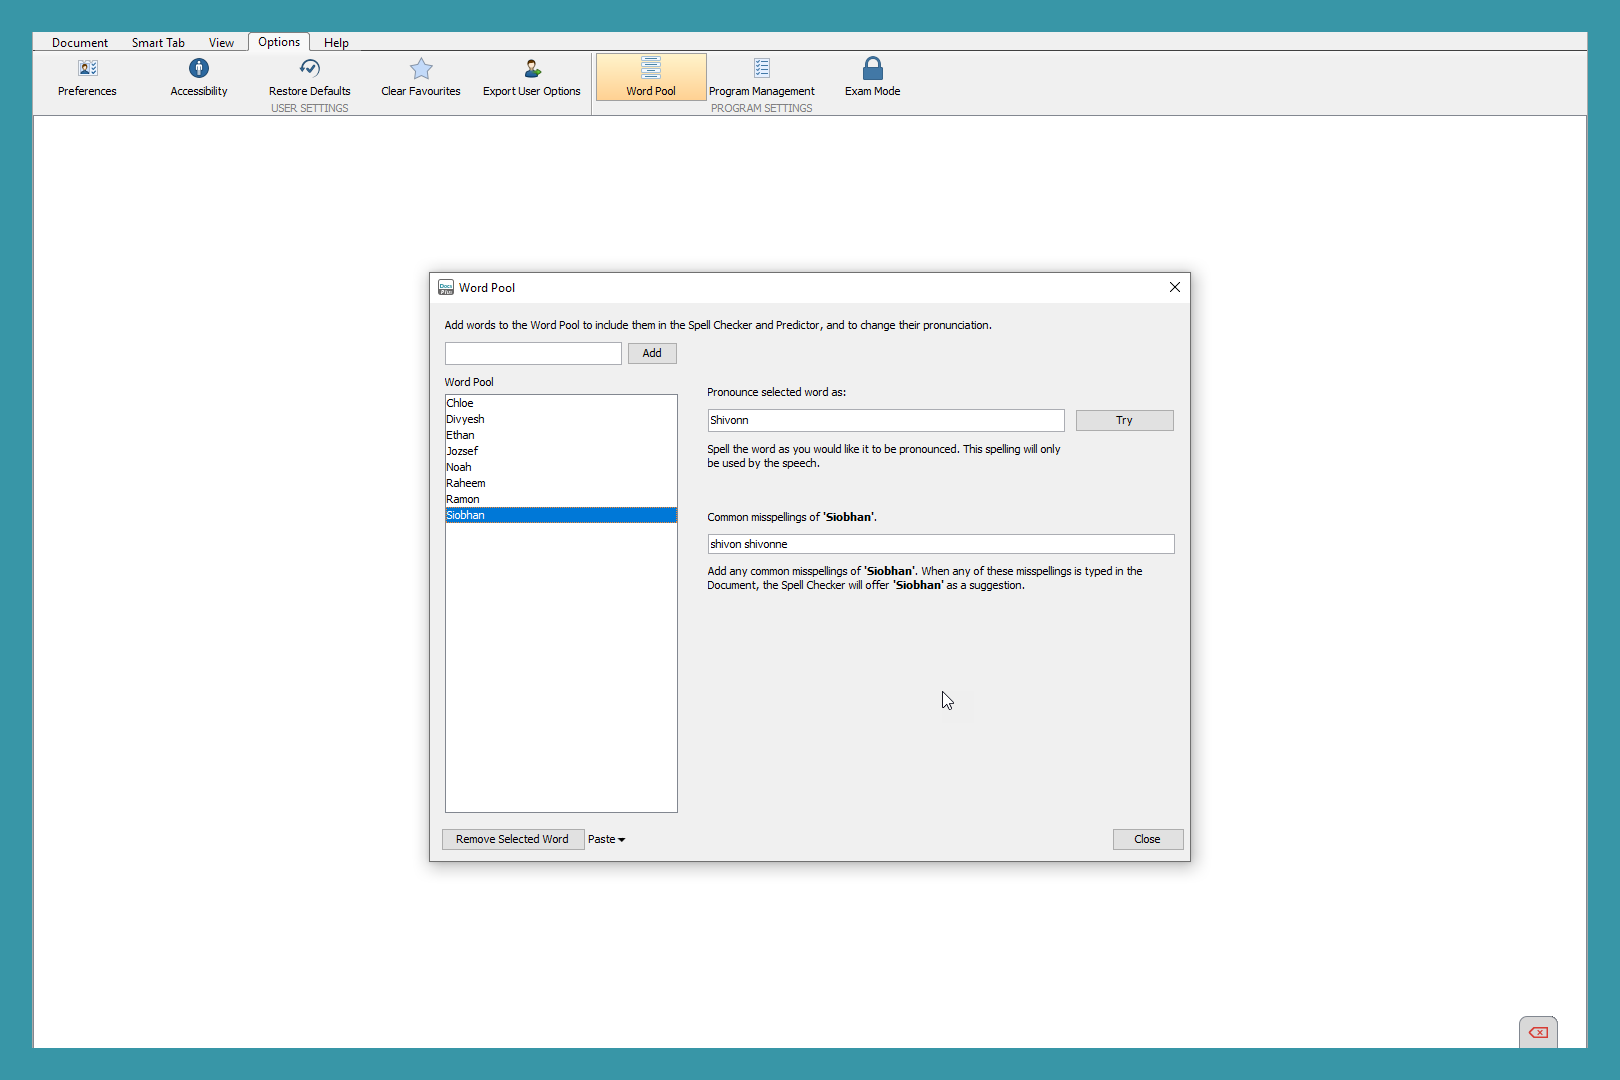Expand the Paste dropdown
The width and height of the screenshot is (1620, 1080).
click(x=606, y=839)
